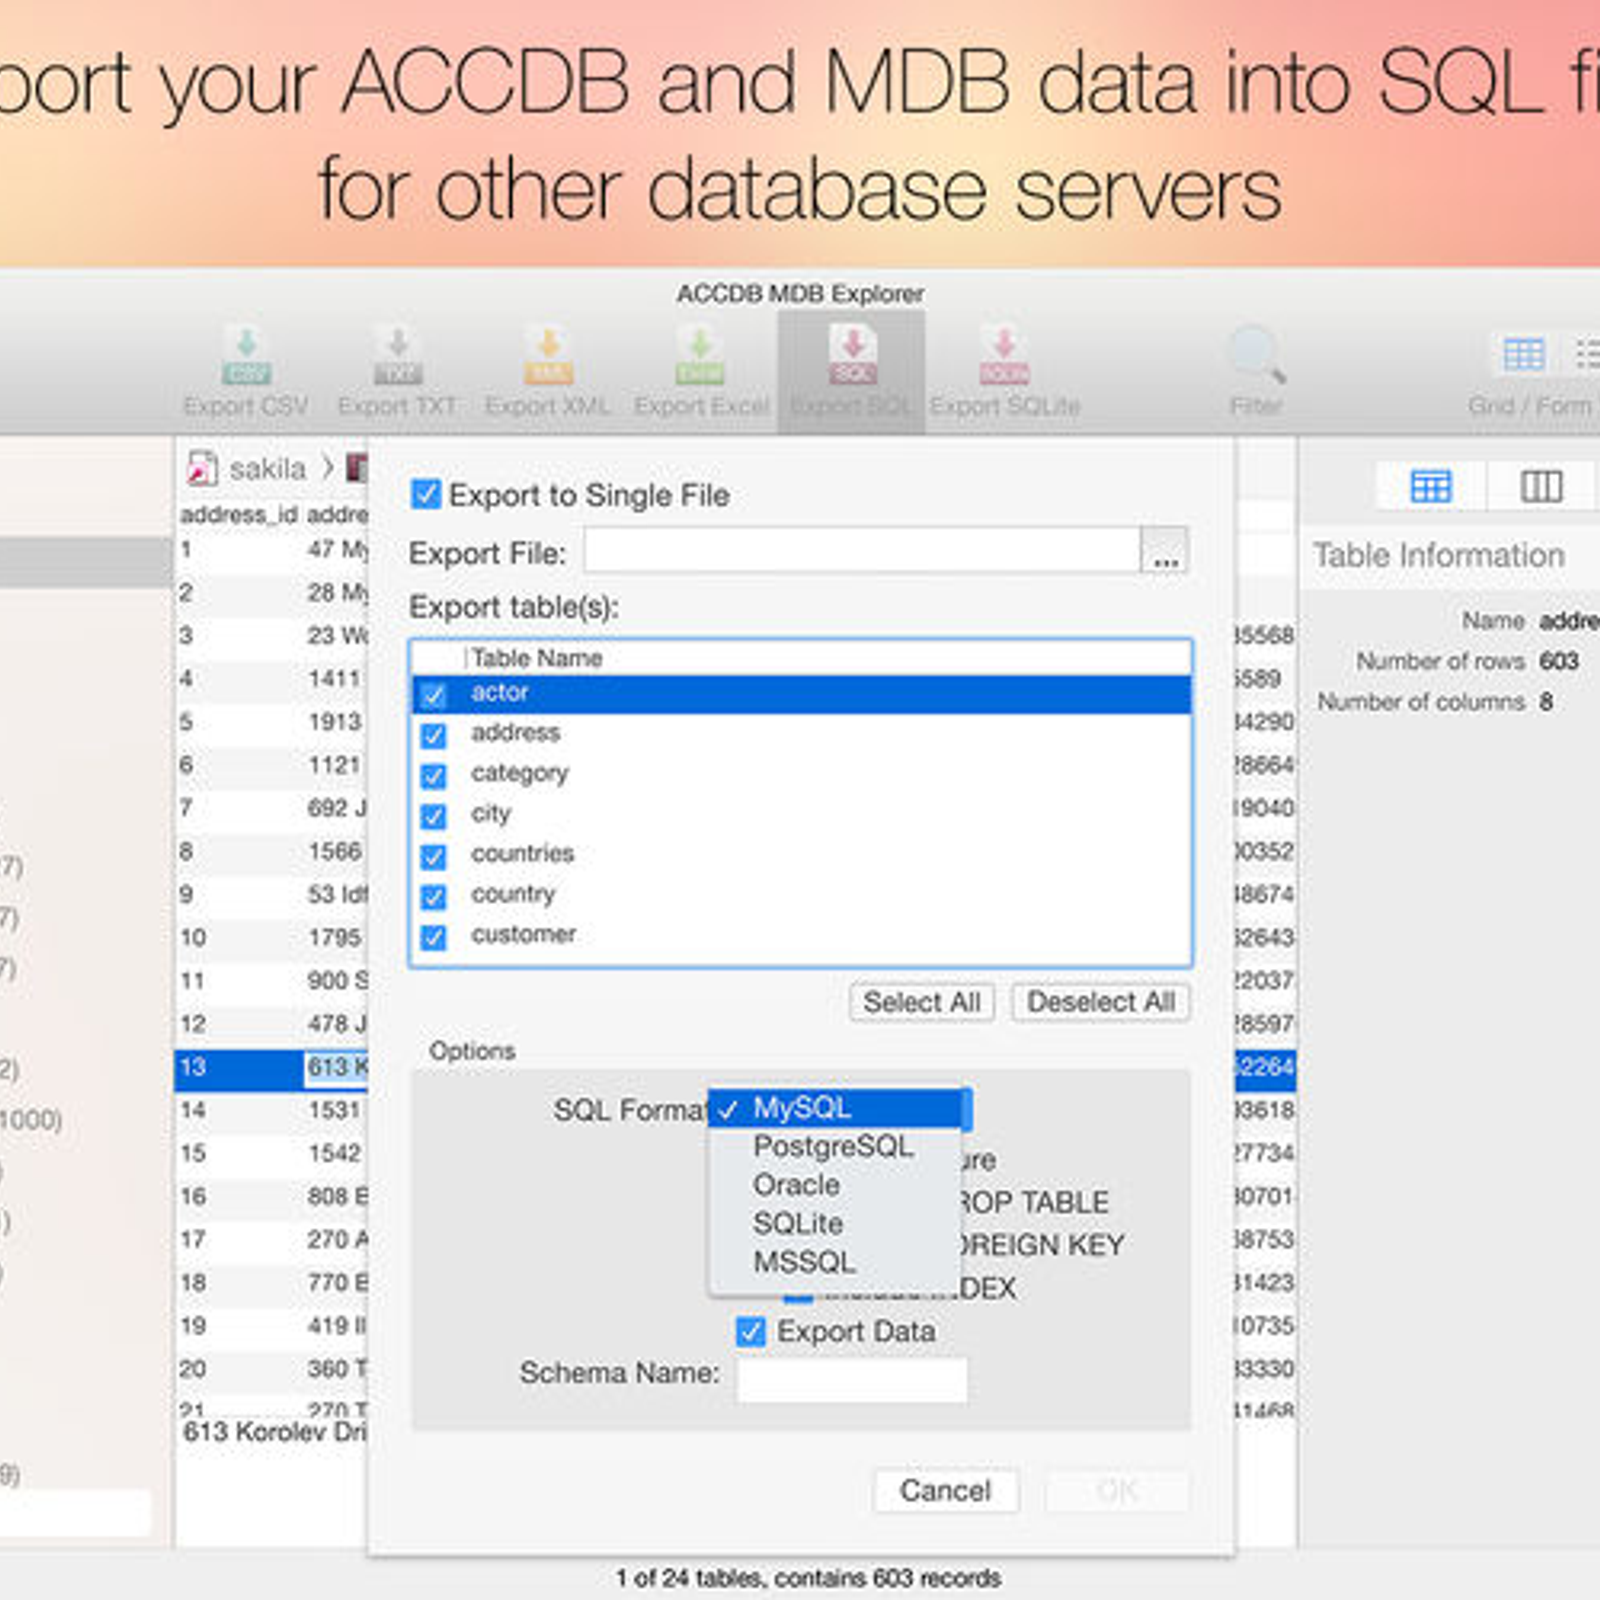Select SQLite option in format menu

pos(797,1224)
